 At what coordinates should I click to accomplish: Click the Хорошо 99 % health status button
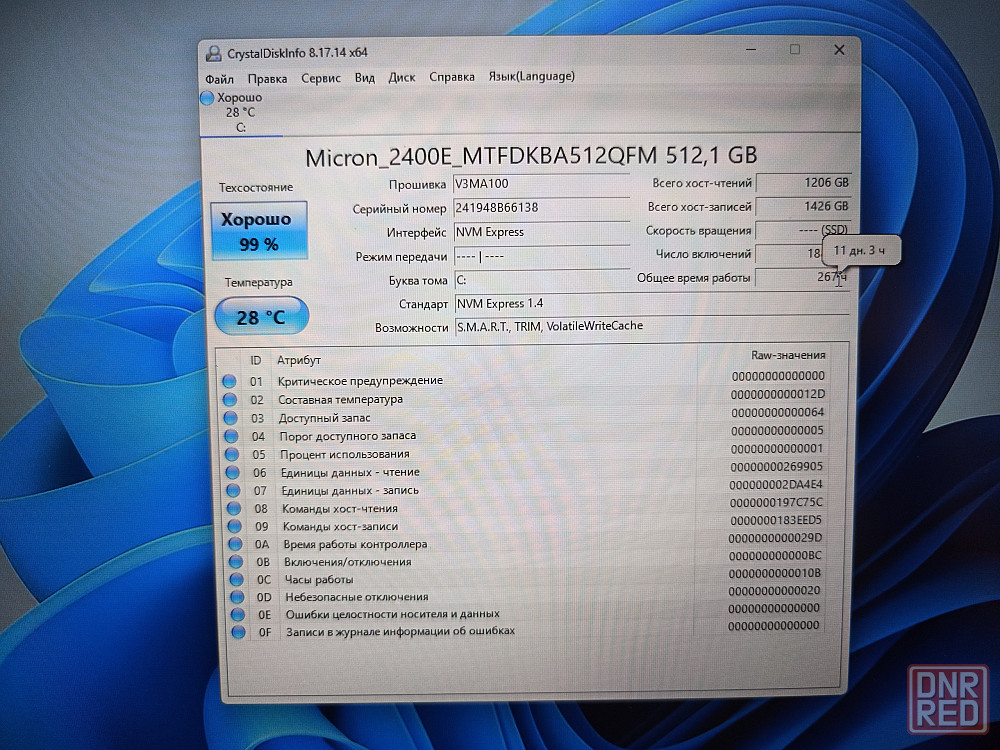coord(259,231)
